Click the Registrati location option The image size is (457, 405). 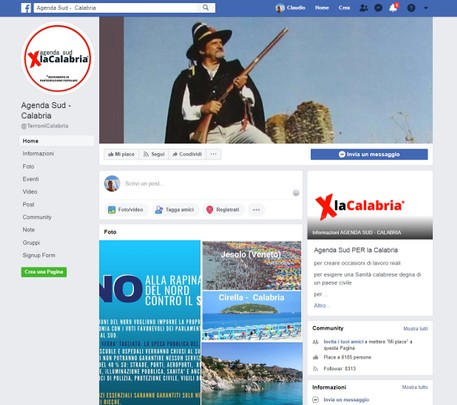coord(223,210)
